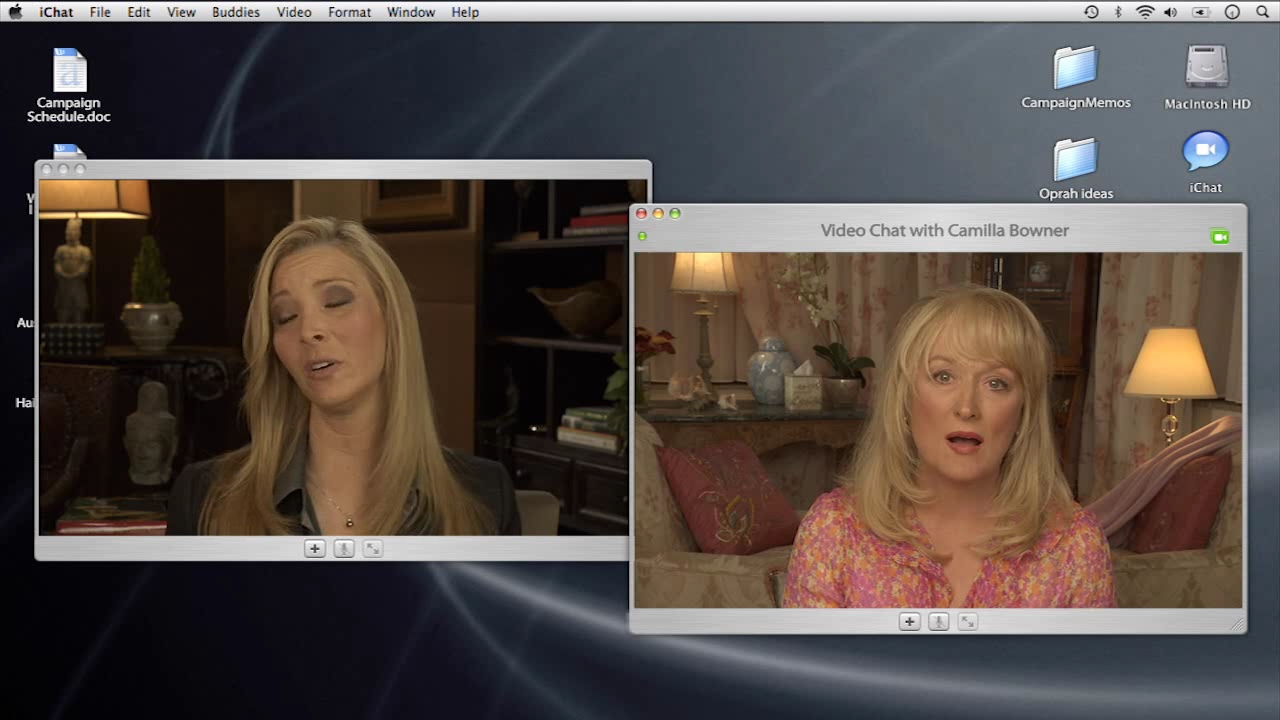Image resolution: width=1280 pixels, height=720 pixels.
Task: Click resize grip of Camilla Bowner window
Action: 1237,624
